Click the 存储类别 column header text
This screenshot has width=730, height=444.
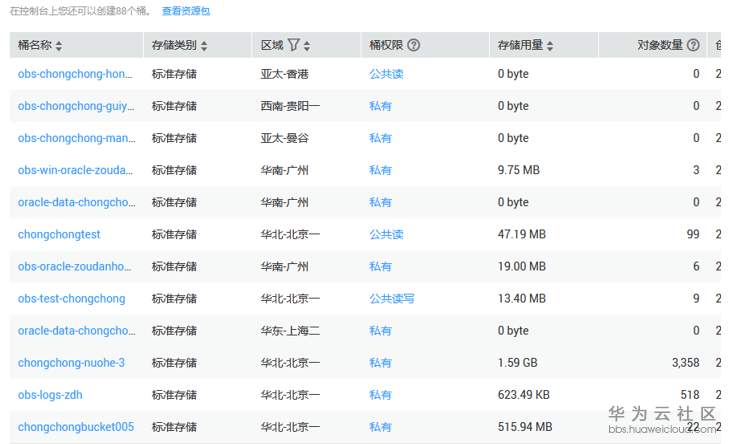175,45
